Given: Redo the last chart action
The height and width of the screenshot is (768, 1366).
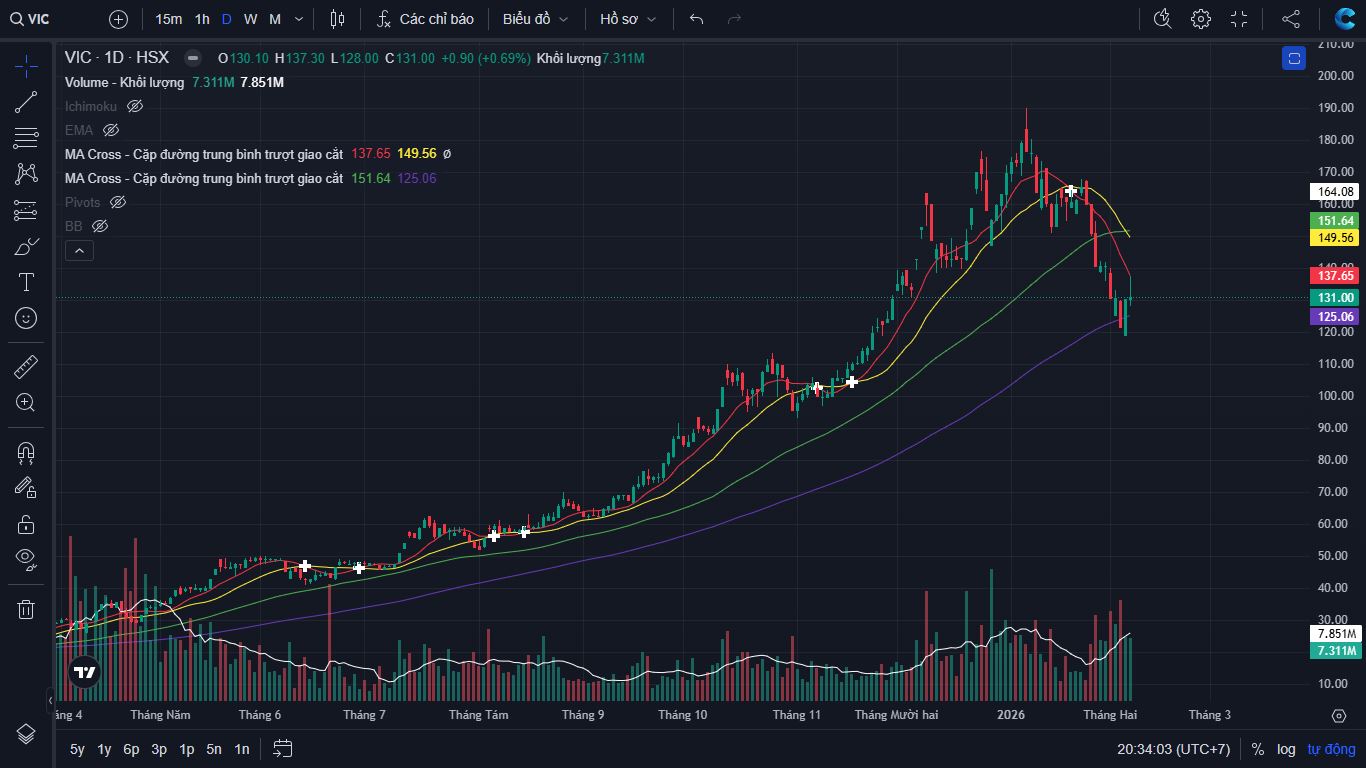Looking at the screenshot, I should (734, 19).
